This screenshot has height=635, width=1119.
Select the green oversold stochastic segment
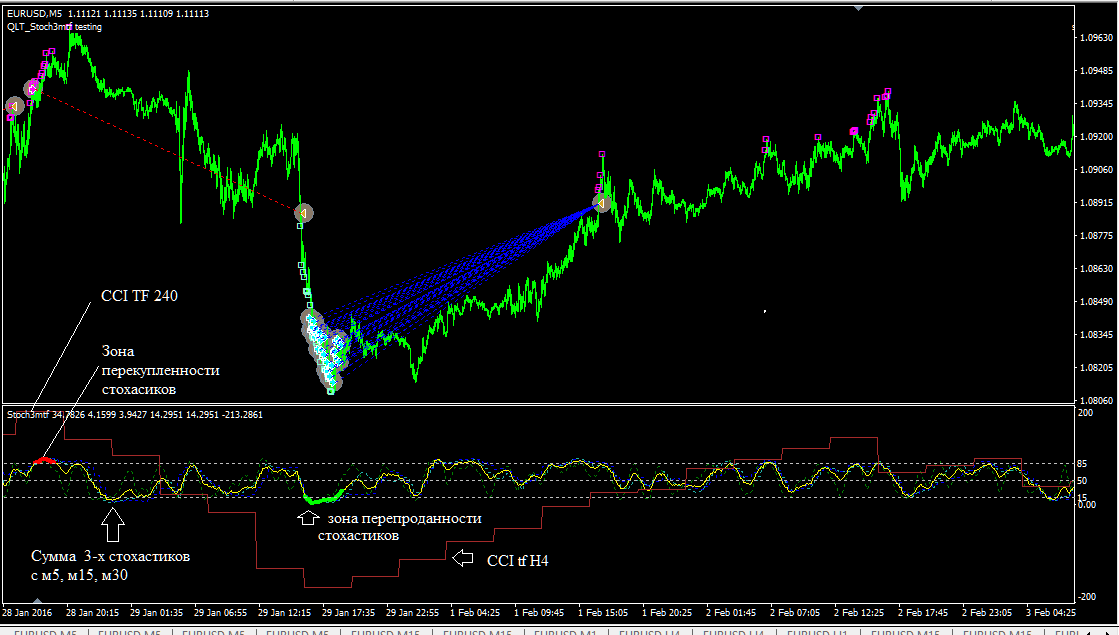pos(325,497)
